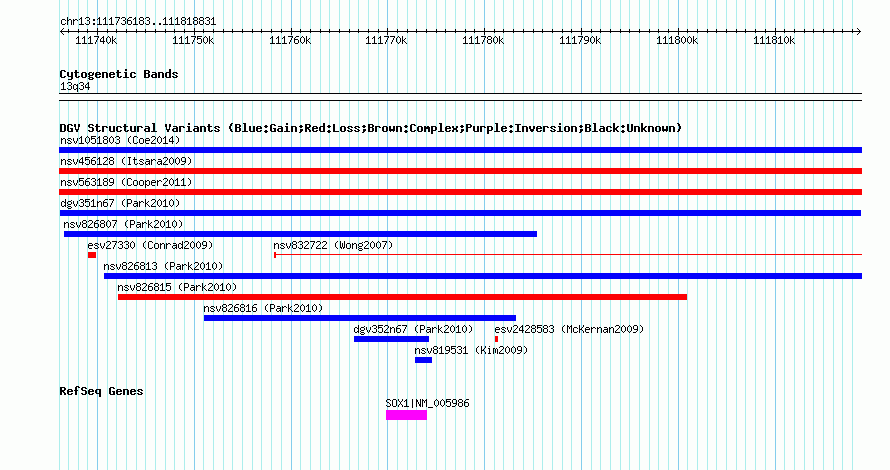Click the nsv1051803 (Coe2014) label
The image size is (890, 470).
[x=120, y=140]
